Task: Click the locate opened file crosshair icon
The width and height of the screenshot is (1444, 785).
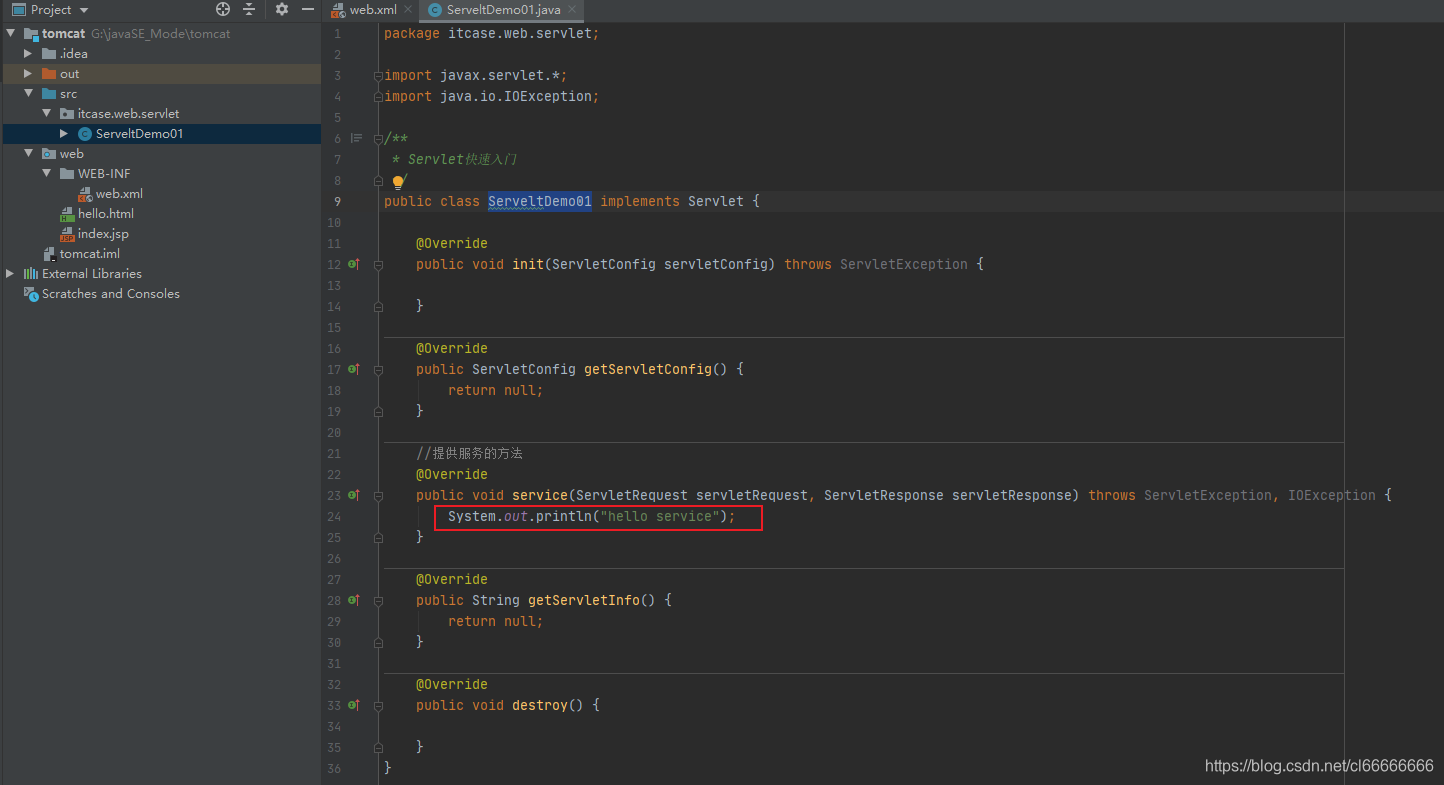Action: (223, 9)
